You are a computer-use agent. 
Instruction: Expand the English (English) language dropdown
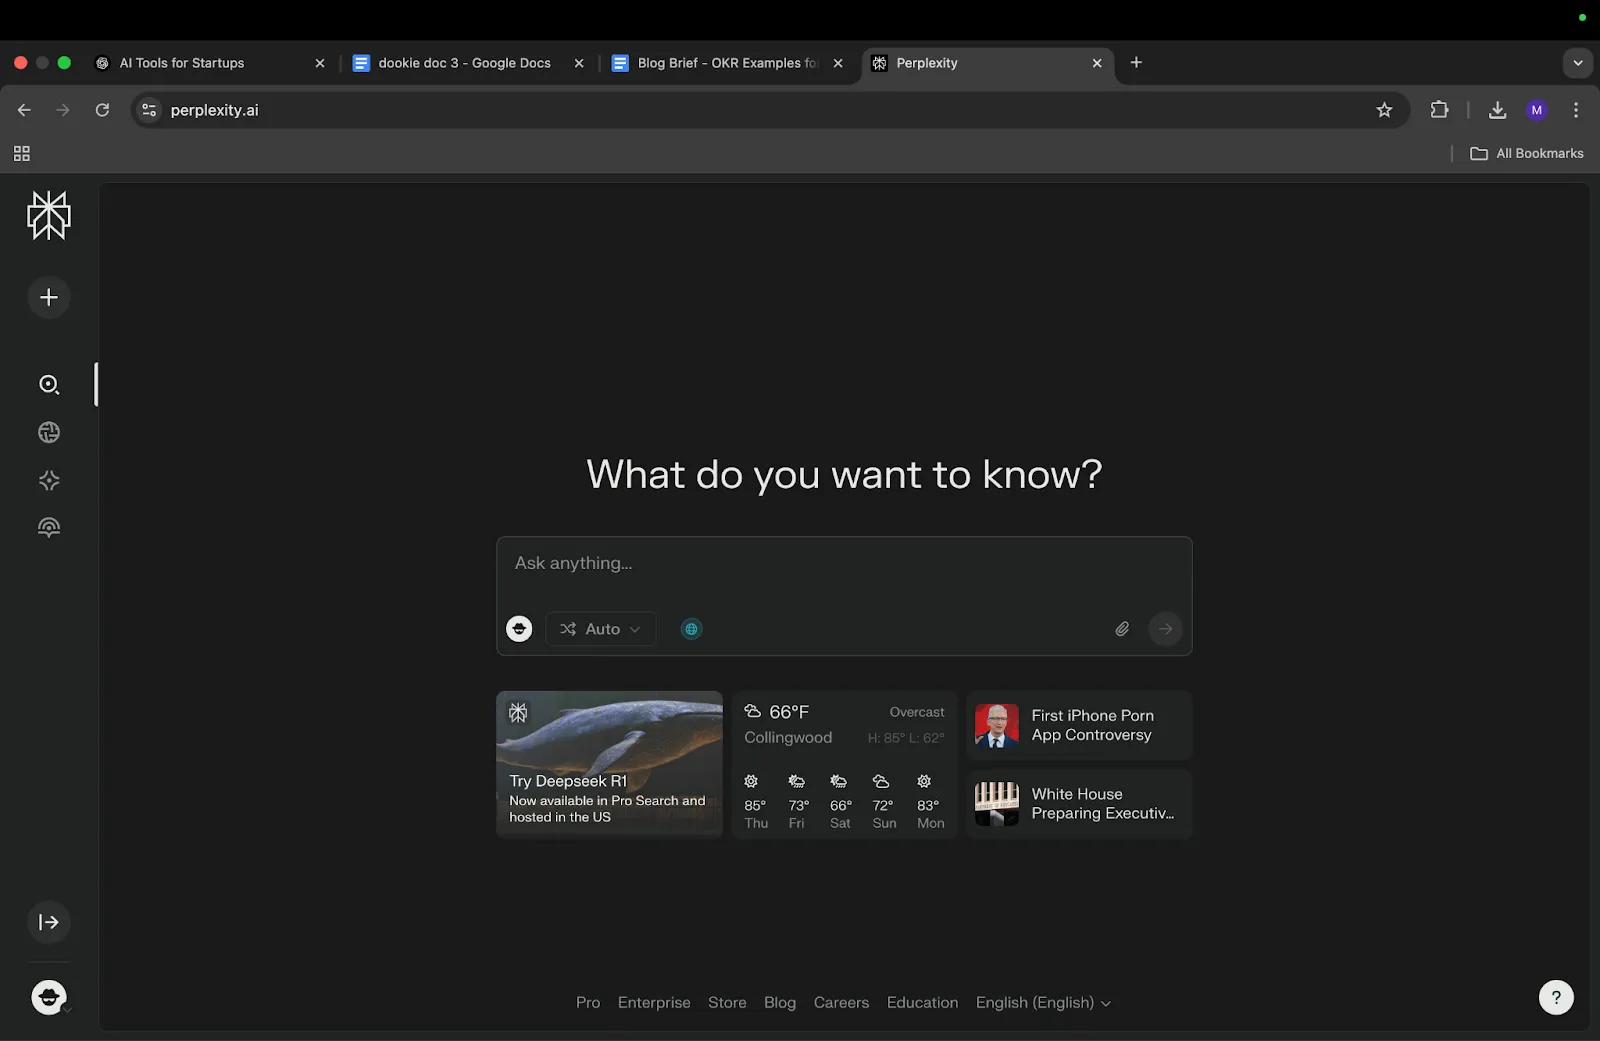point(1043,1002)
